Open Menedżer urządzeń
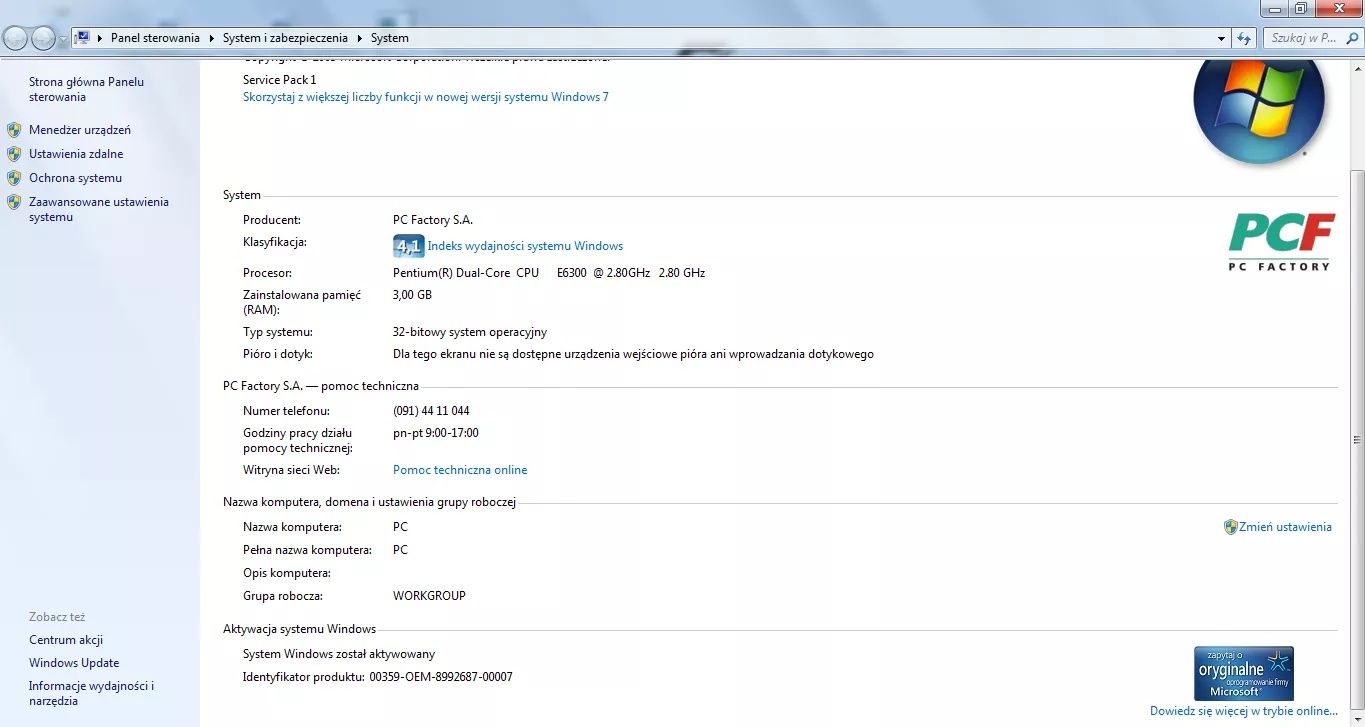 [x=80, y=130]
